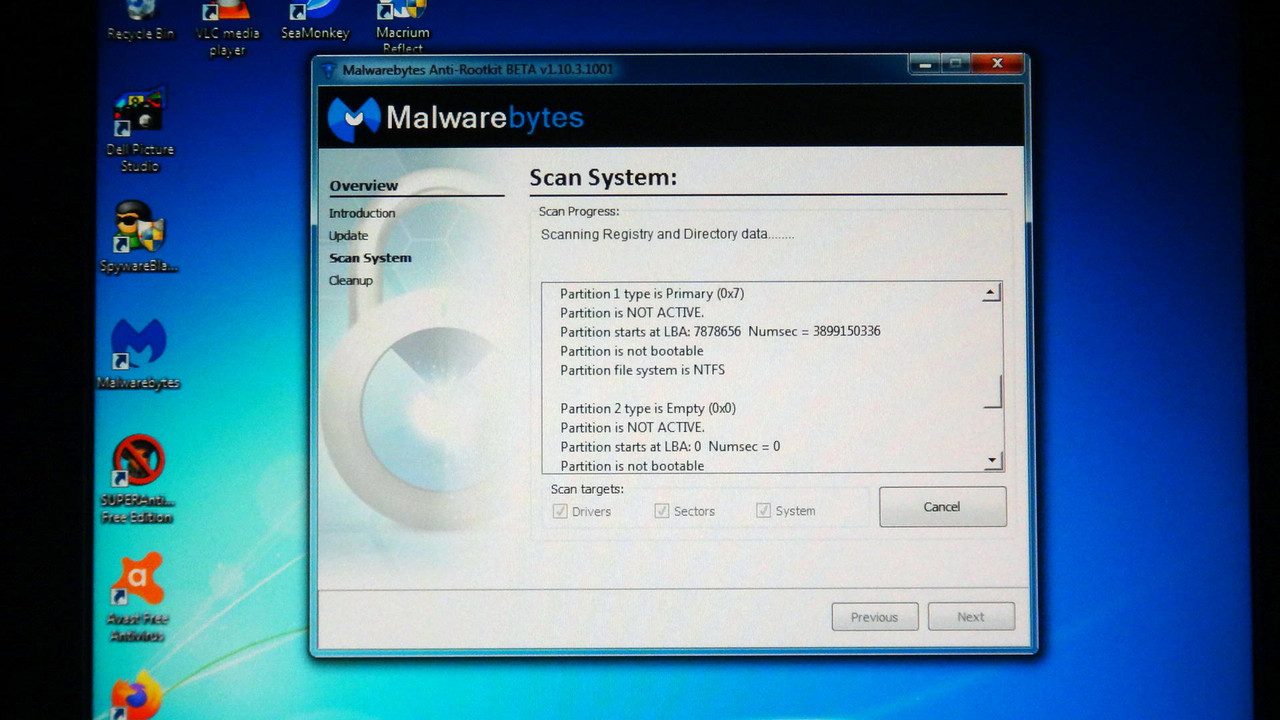Launch VLC media player shortcut
Image resolution: width=1280 pixels, height=720 pixels.
point(227,27)
